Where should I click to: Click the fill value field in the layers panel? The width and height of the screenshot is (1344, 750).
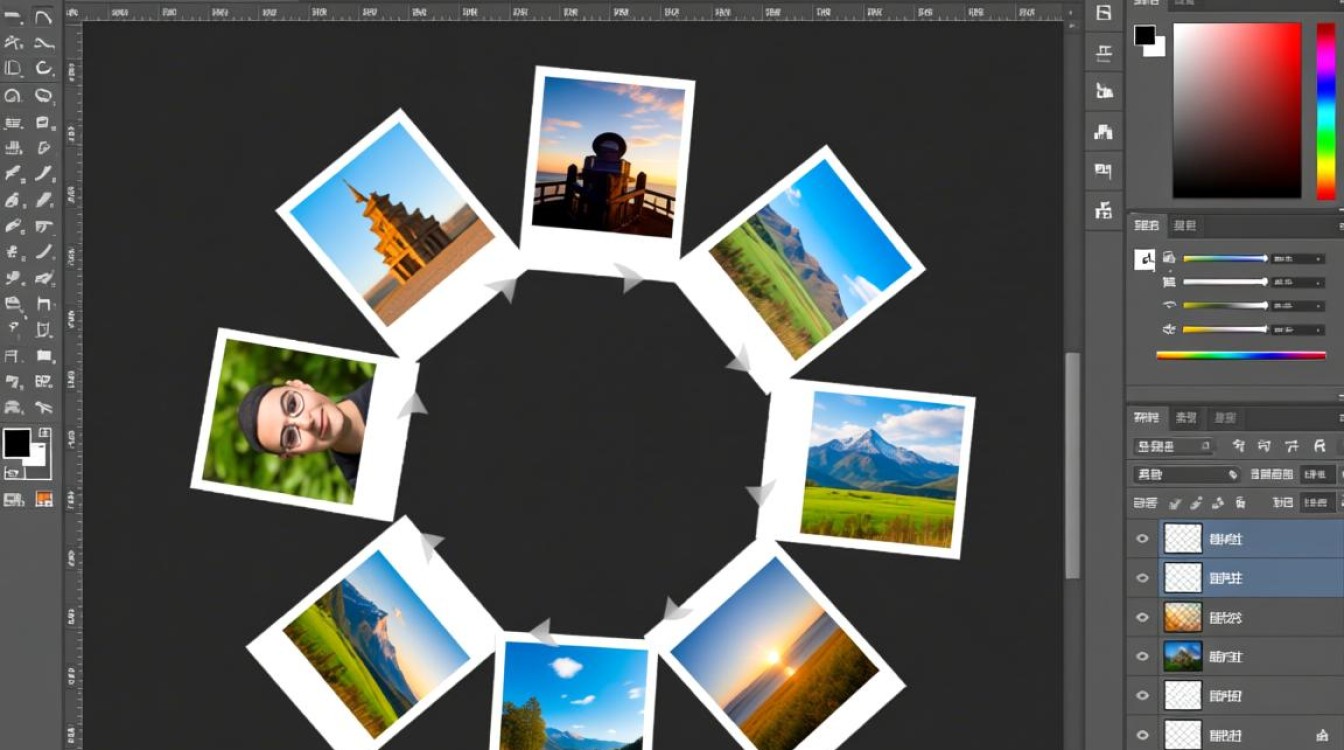point(1316,503)
